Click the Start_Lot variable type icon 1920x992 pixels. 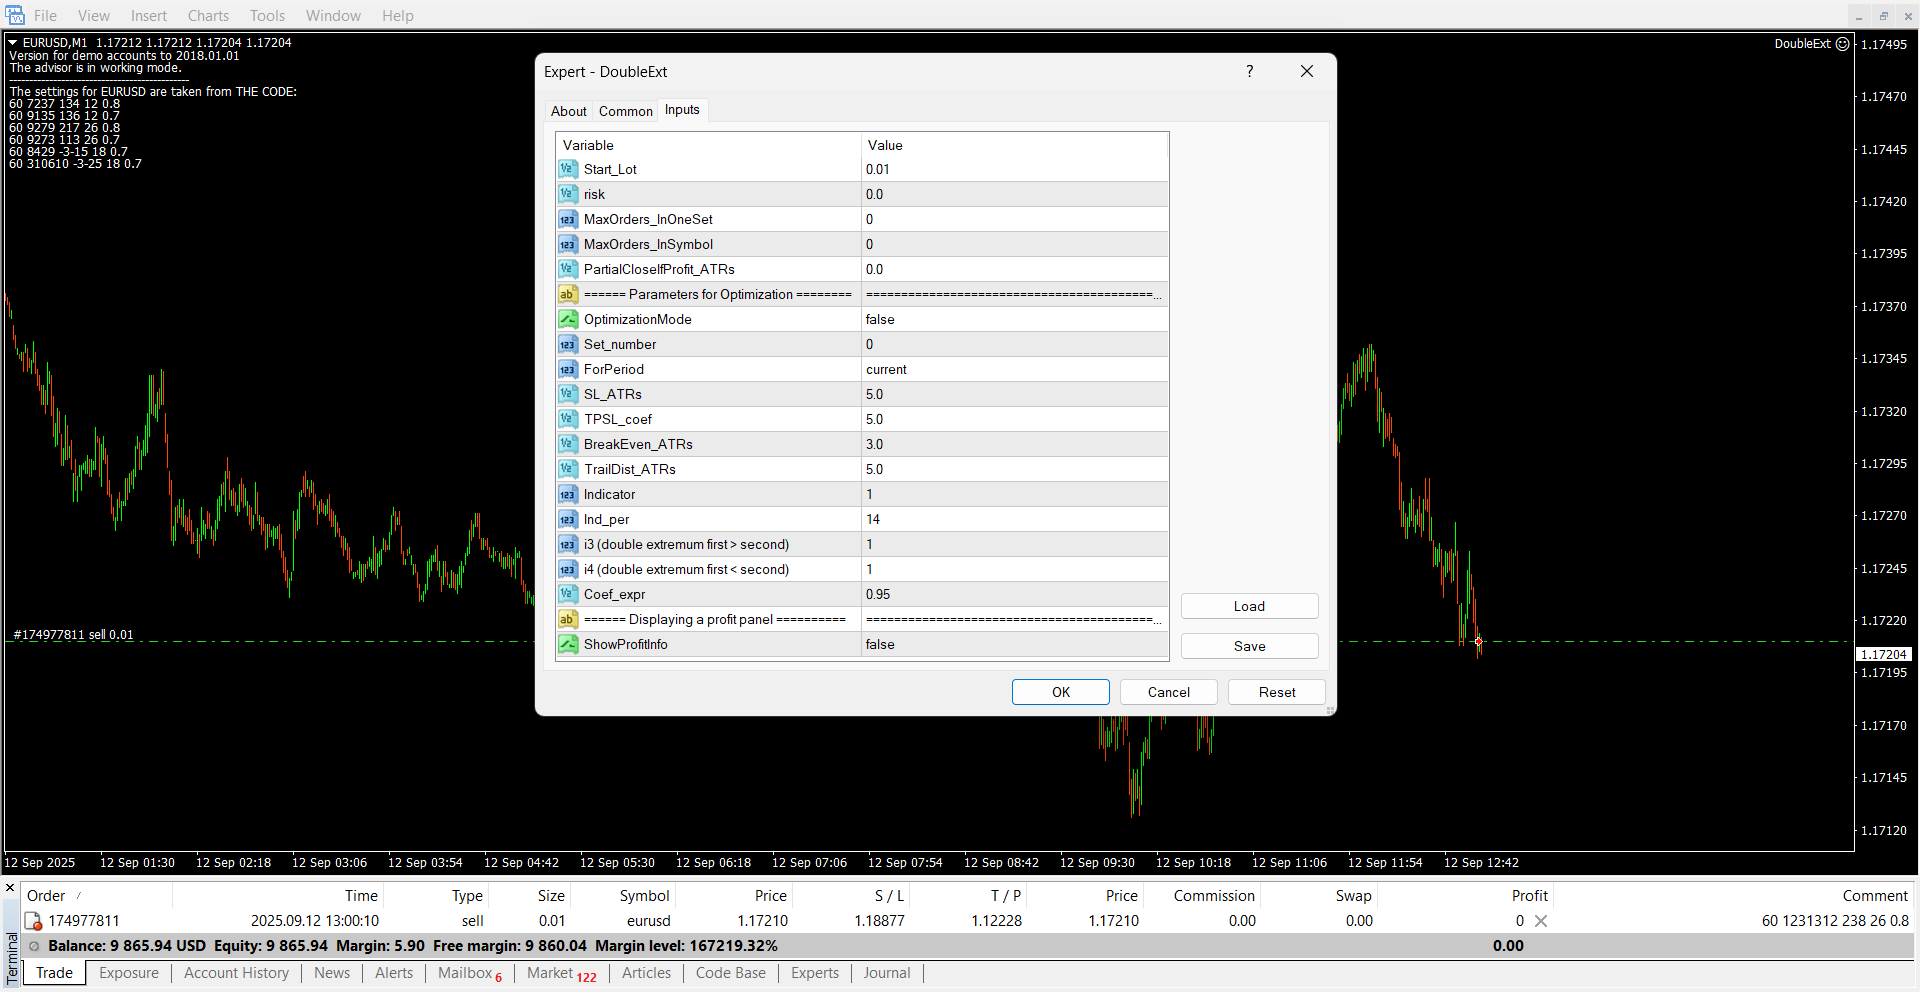pyautogui.click(x=567, y=169)
